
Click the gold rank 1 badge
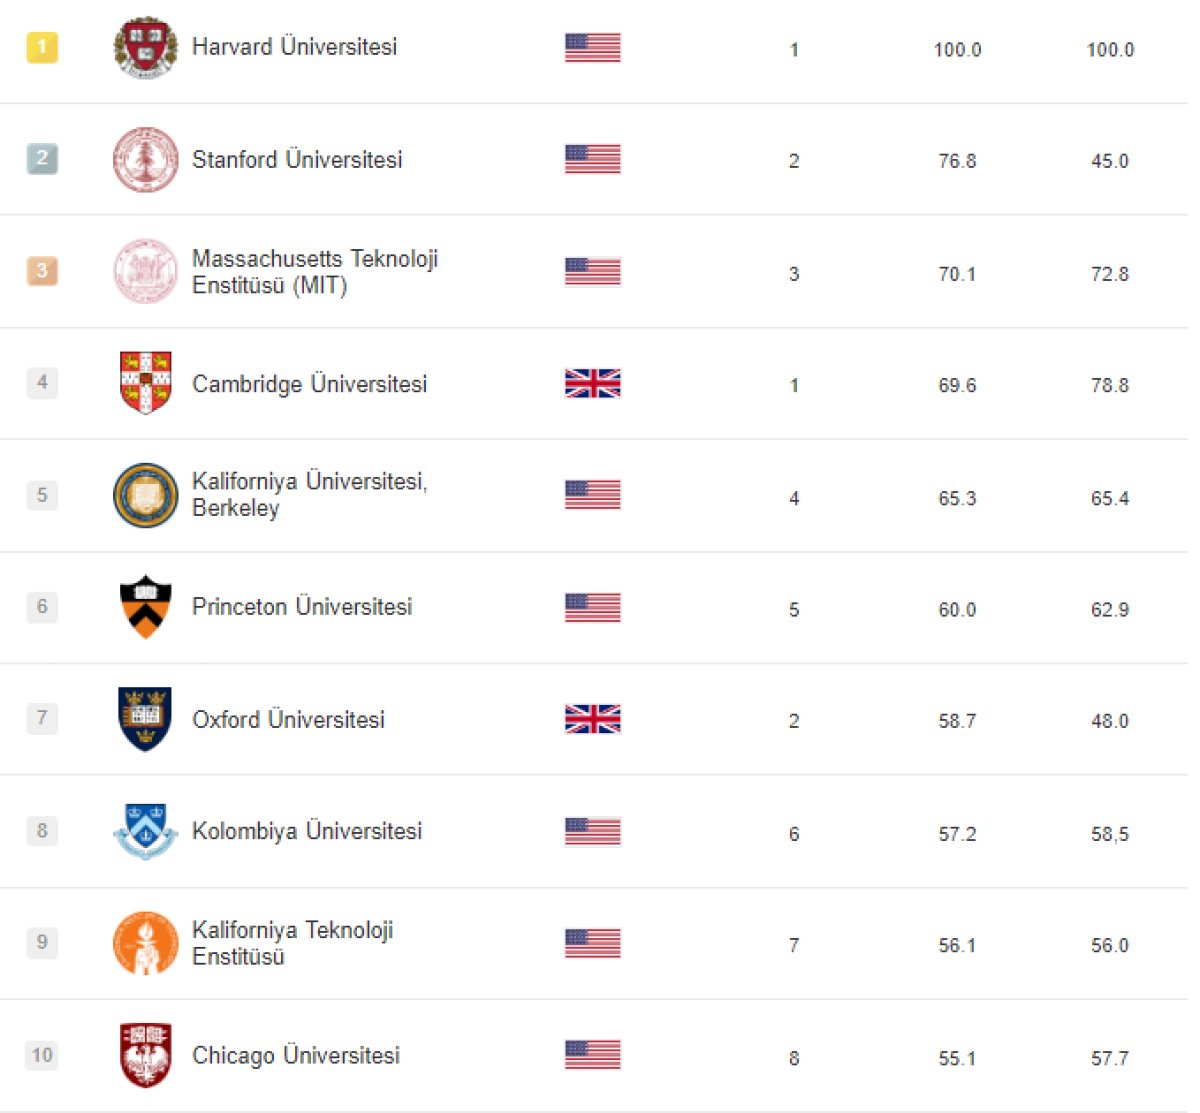[42, 47]
